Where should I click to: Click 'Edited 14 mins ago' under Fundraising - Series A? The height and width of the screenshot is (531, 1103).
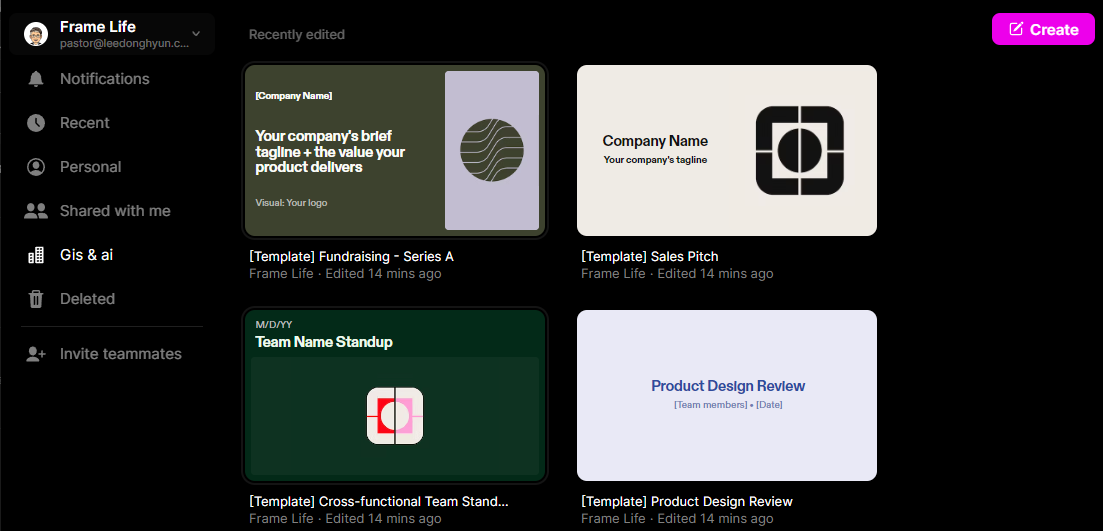click(x=383, y=274)
